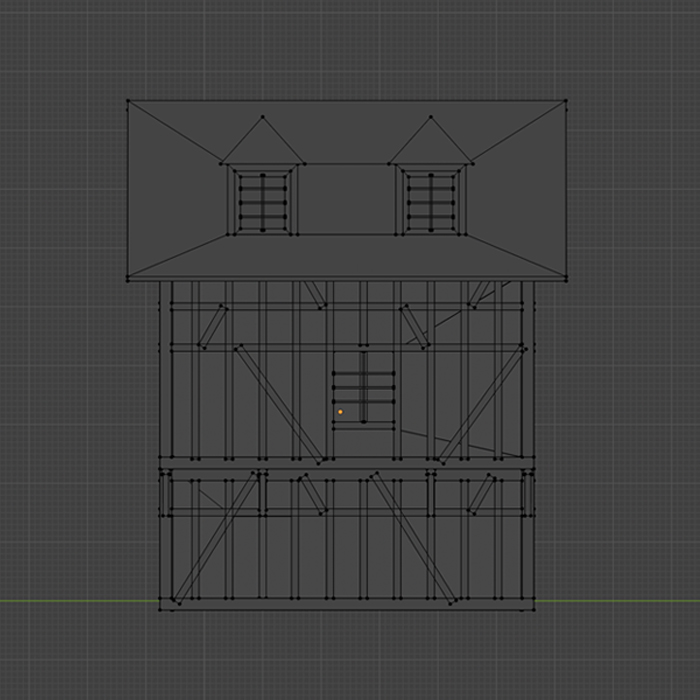The width and height of the screenshot is (700, 700).
Task: Click inside the left dormer window
Action: (264, 200)
